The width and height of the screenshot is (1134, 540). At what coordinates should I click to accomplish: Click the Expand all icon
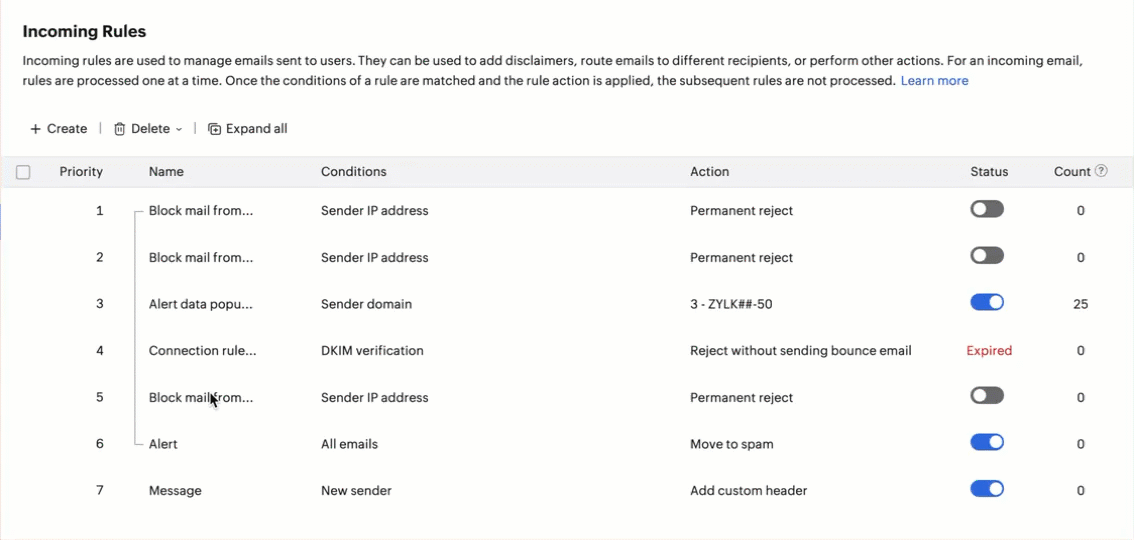tap(214, 129)
